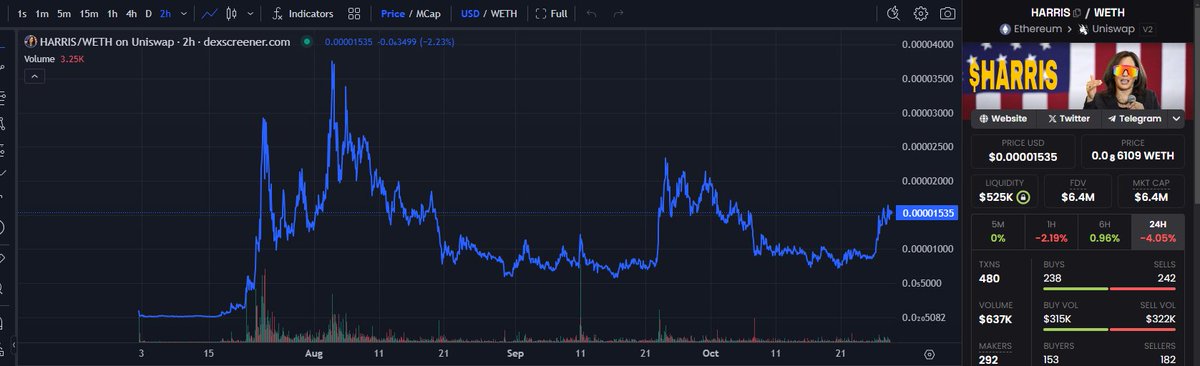Image resolution: width=1200 pixels, height=366 pixels.
Task: Select the 15m timeframe
Action: coord(89,14)
